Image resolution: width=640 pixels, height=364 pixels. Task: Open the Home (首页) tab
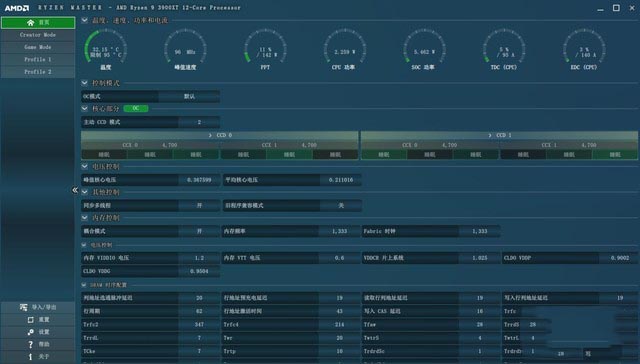point(38,22)
